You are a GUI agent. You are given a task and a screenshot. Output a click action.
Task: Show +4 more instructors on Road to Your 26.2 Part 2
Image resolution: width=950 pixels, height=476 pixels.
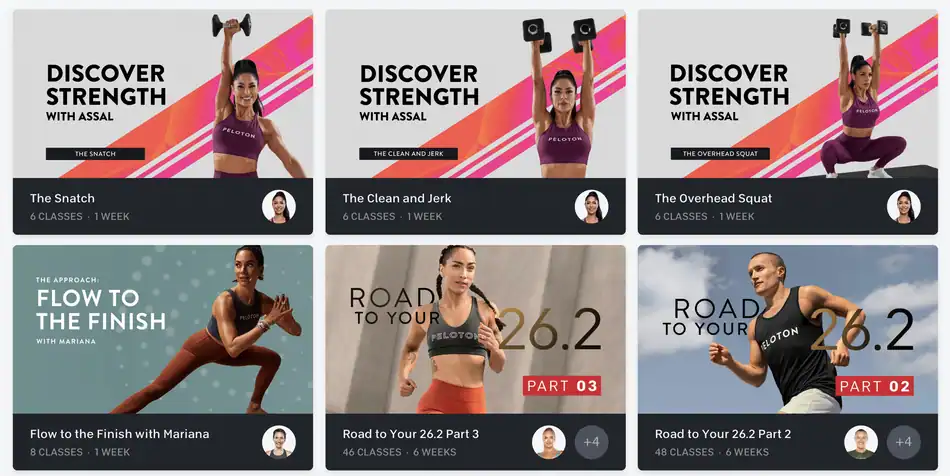click(x=904, y=442)
